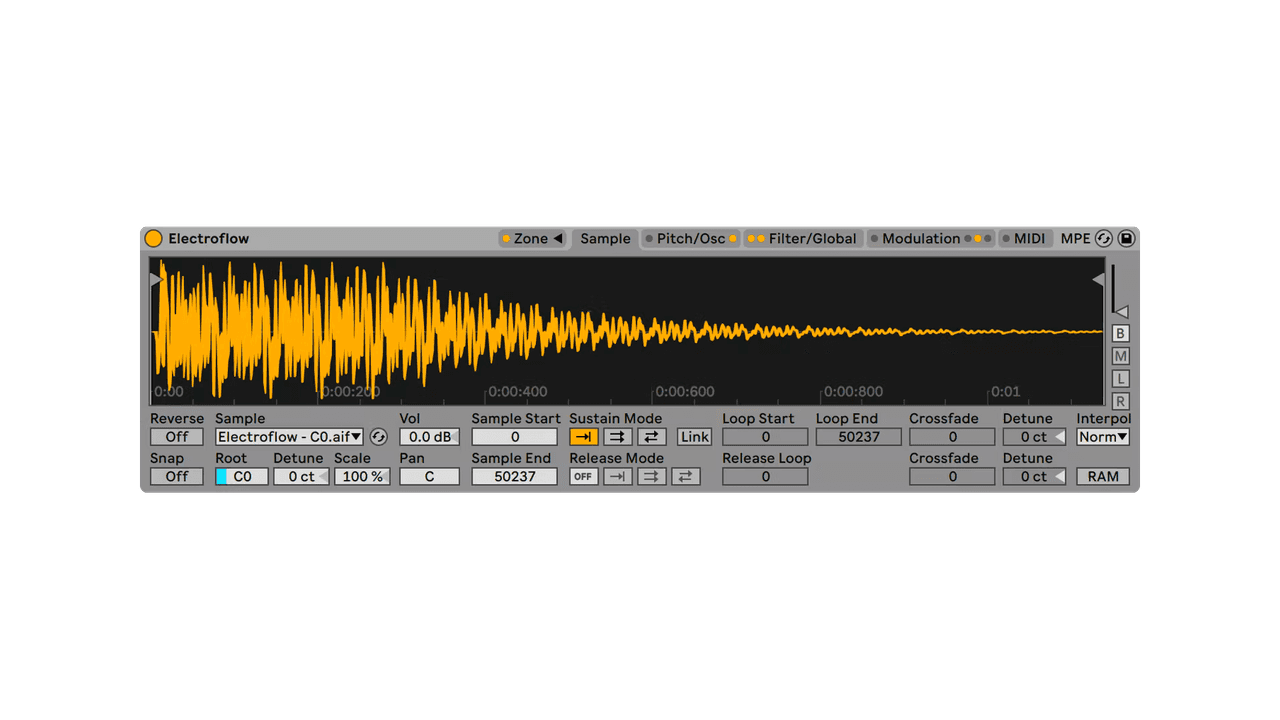
Task: Collapse the Zone section via its arrow
Action: tap(556, 238)
